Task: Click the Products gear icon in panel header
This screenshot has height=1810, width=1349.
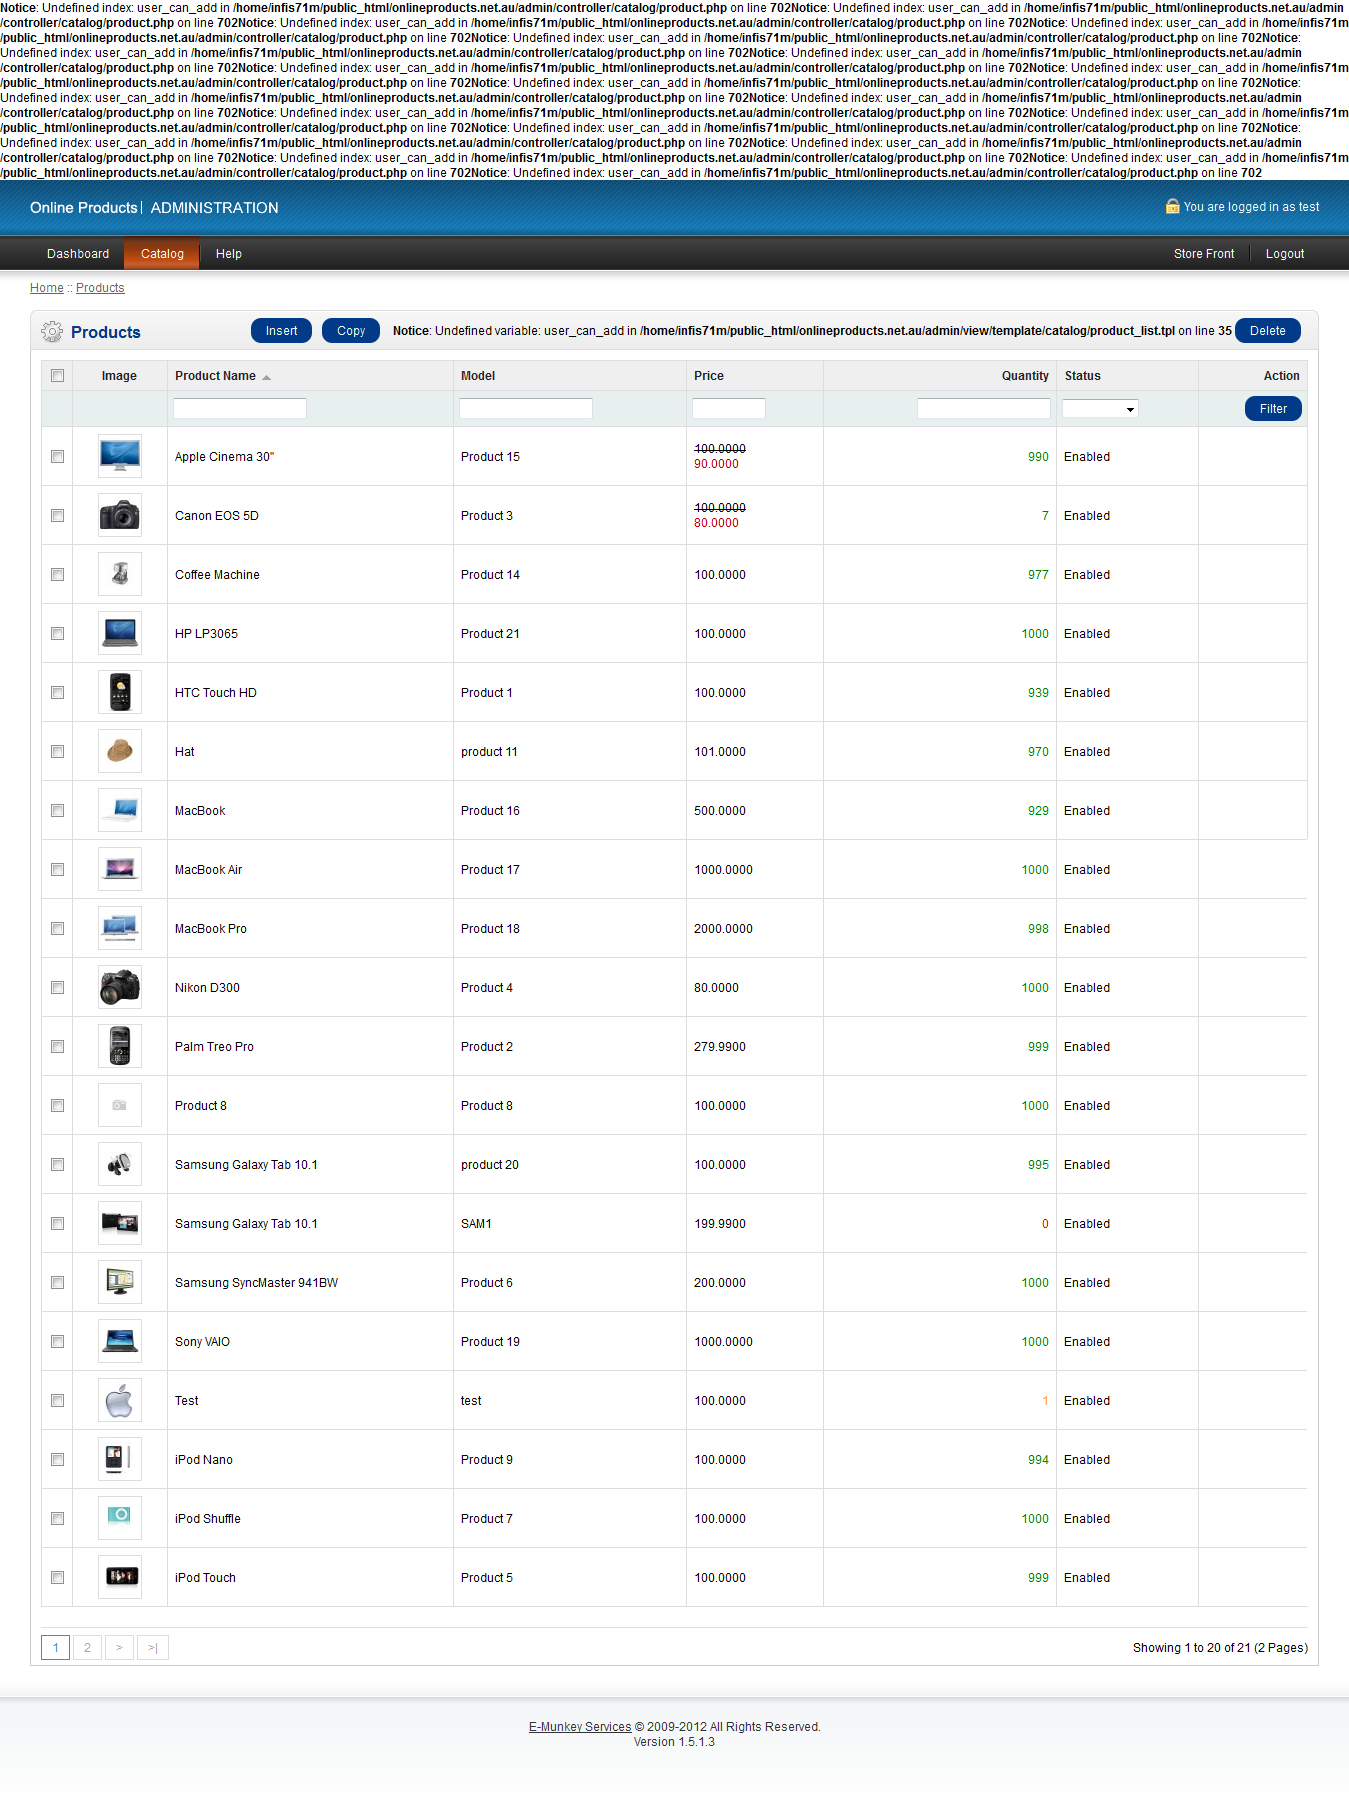Action: click(52, 332)
